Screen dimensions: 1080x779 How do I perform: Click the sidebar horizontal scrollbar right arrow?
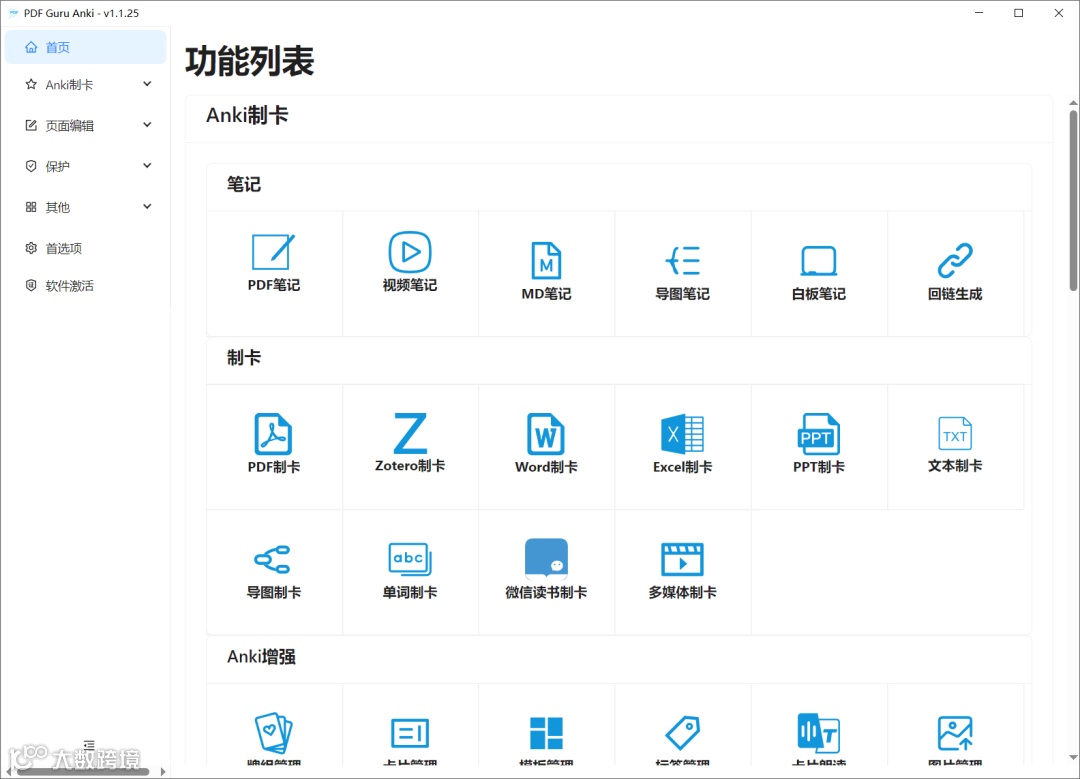pyautogui.click(x=163, y=771)
